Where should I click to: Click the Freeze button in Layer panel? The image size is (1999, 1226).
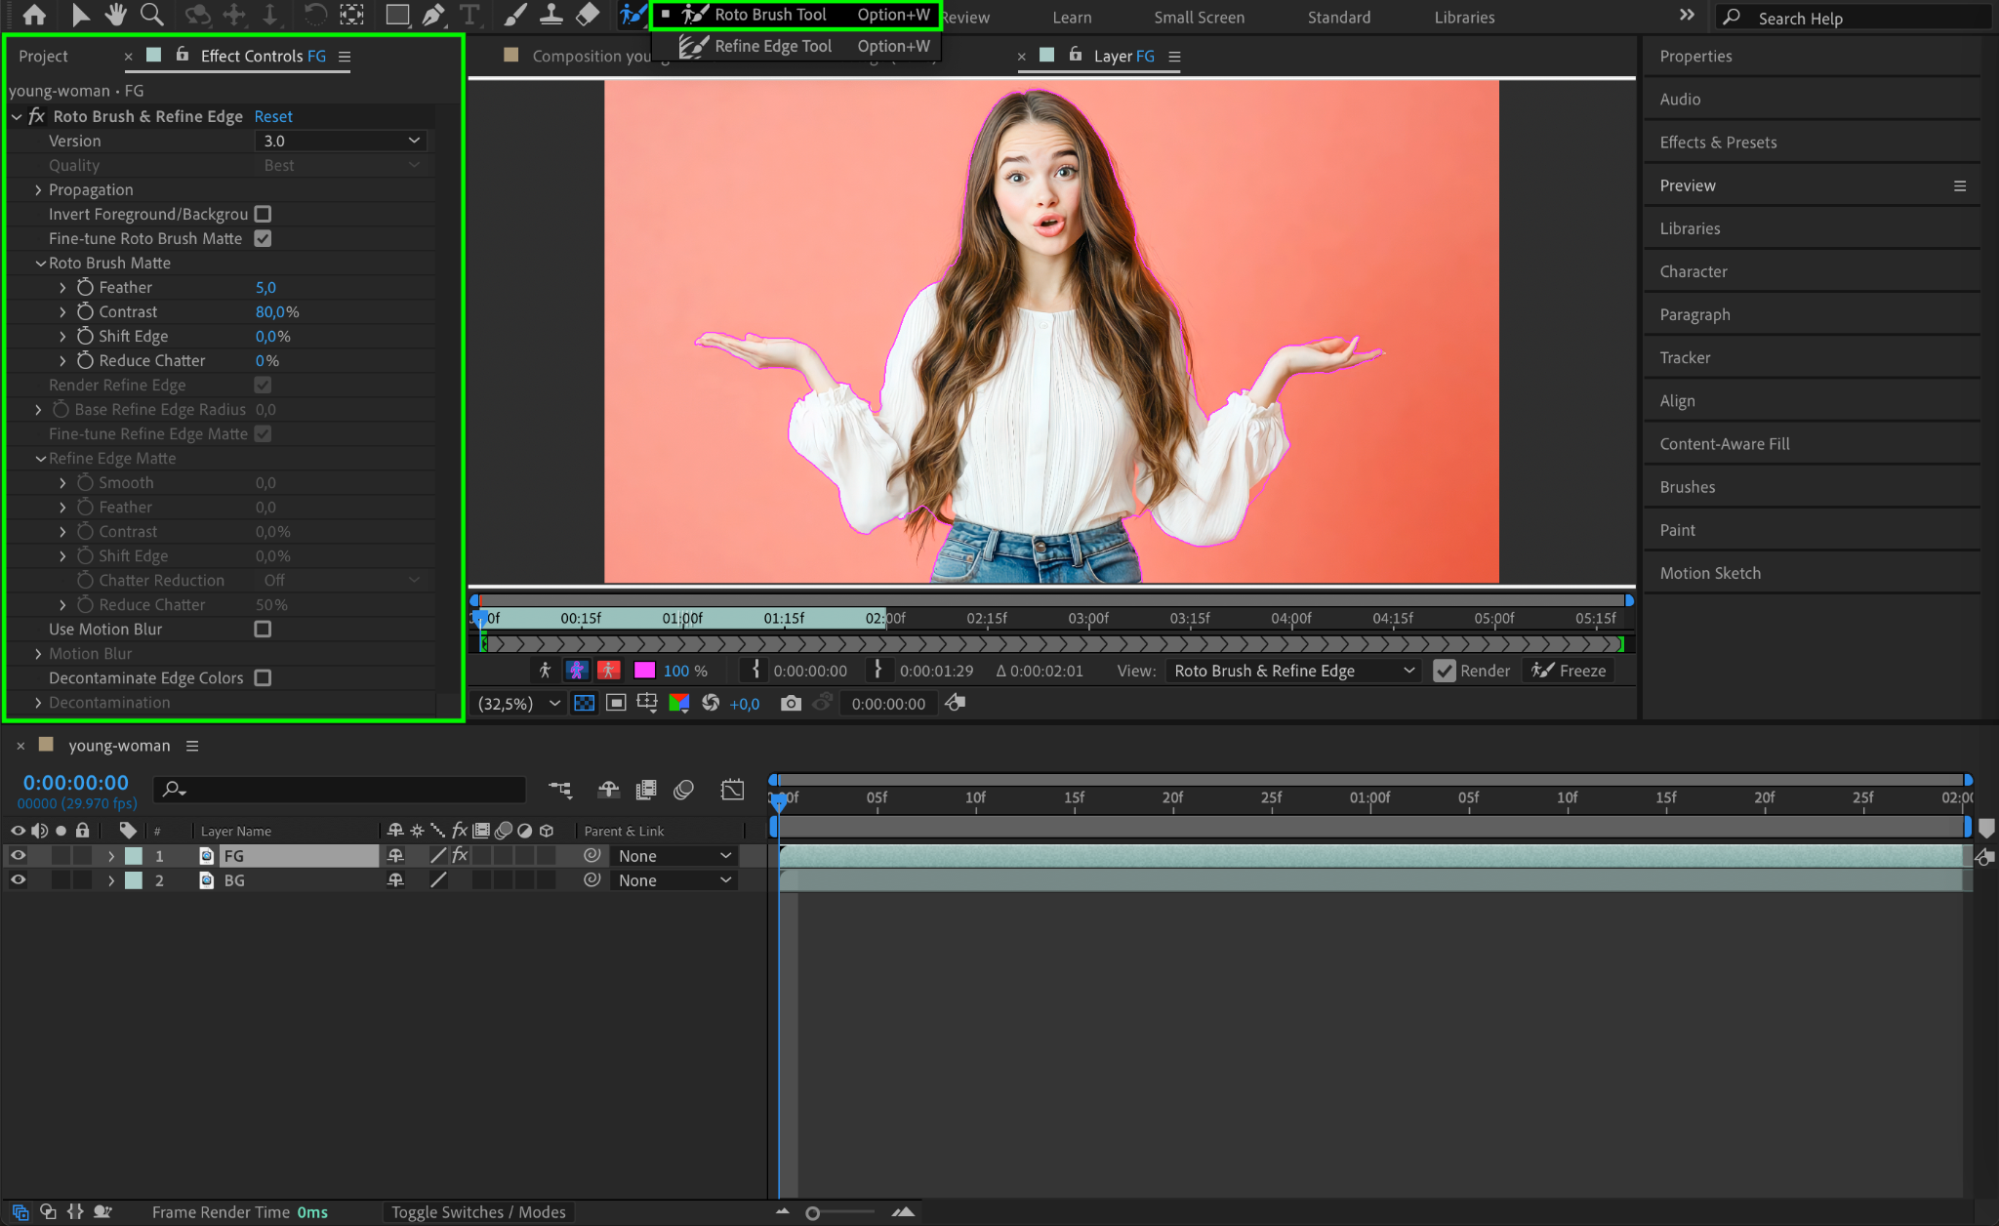[x=1569, y=671]
